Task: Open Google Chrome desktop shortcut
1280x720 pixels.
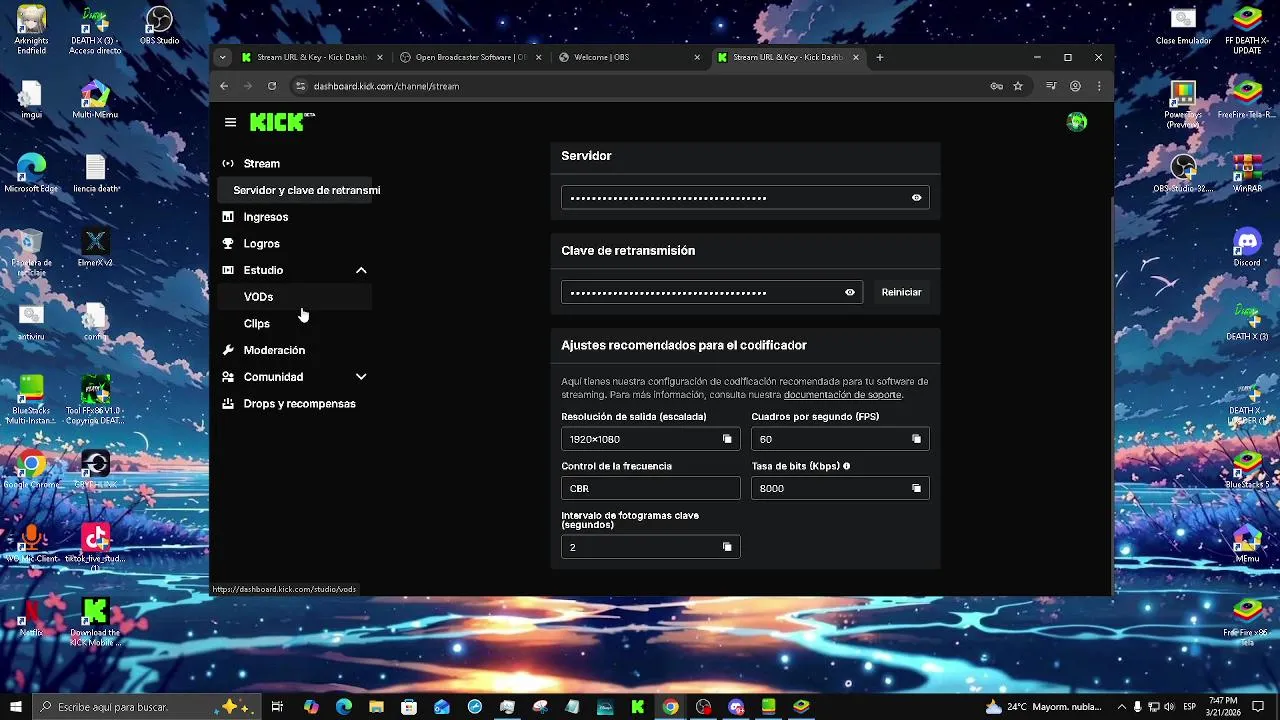Action: [x=31, y=470]
